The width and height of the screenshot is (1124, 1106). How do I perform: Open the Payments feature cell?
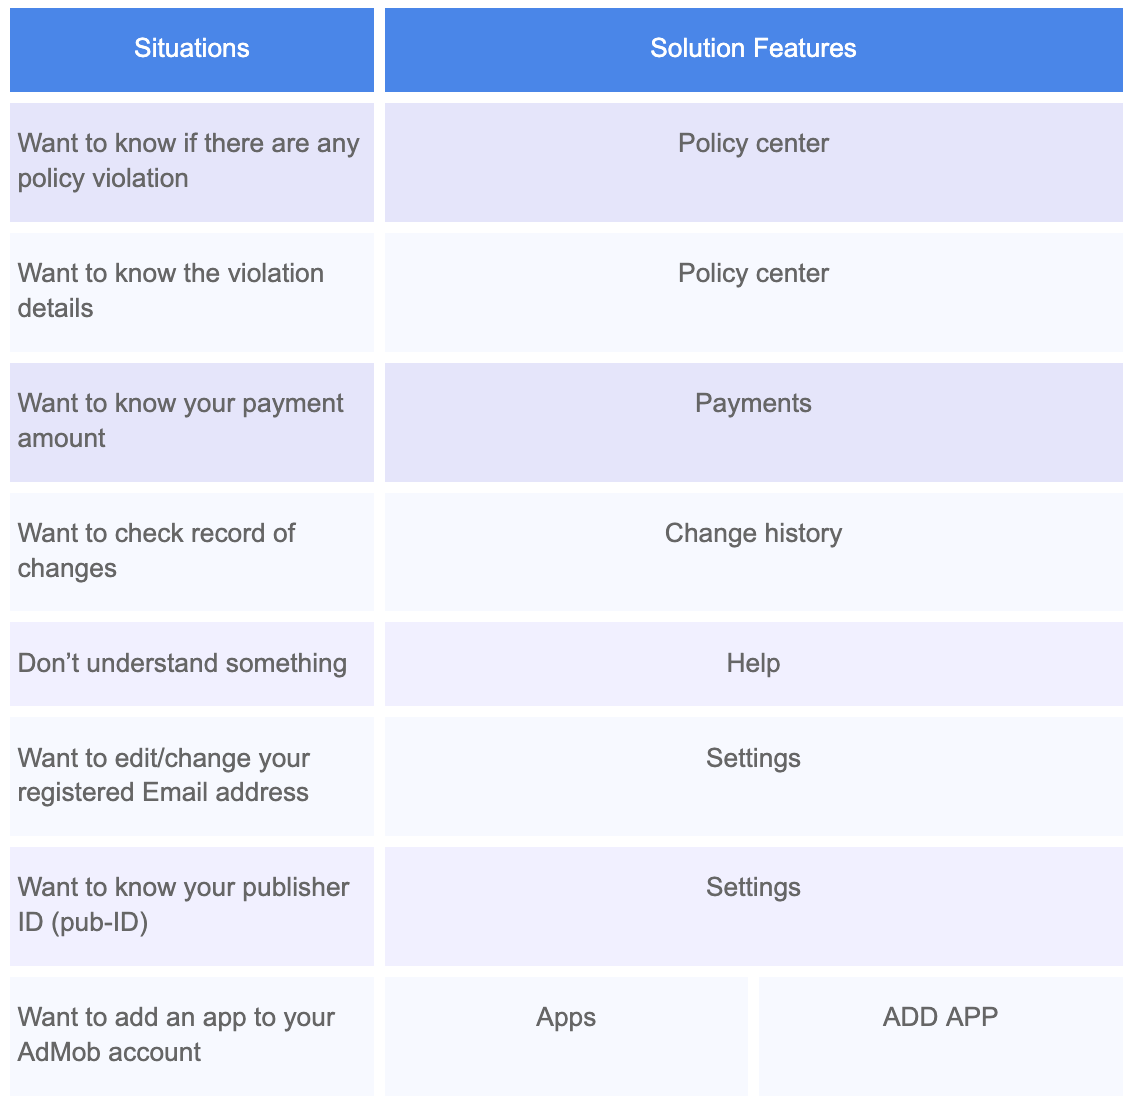pyautogui.click(x=753, y=420)
